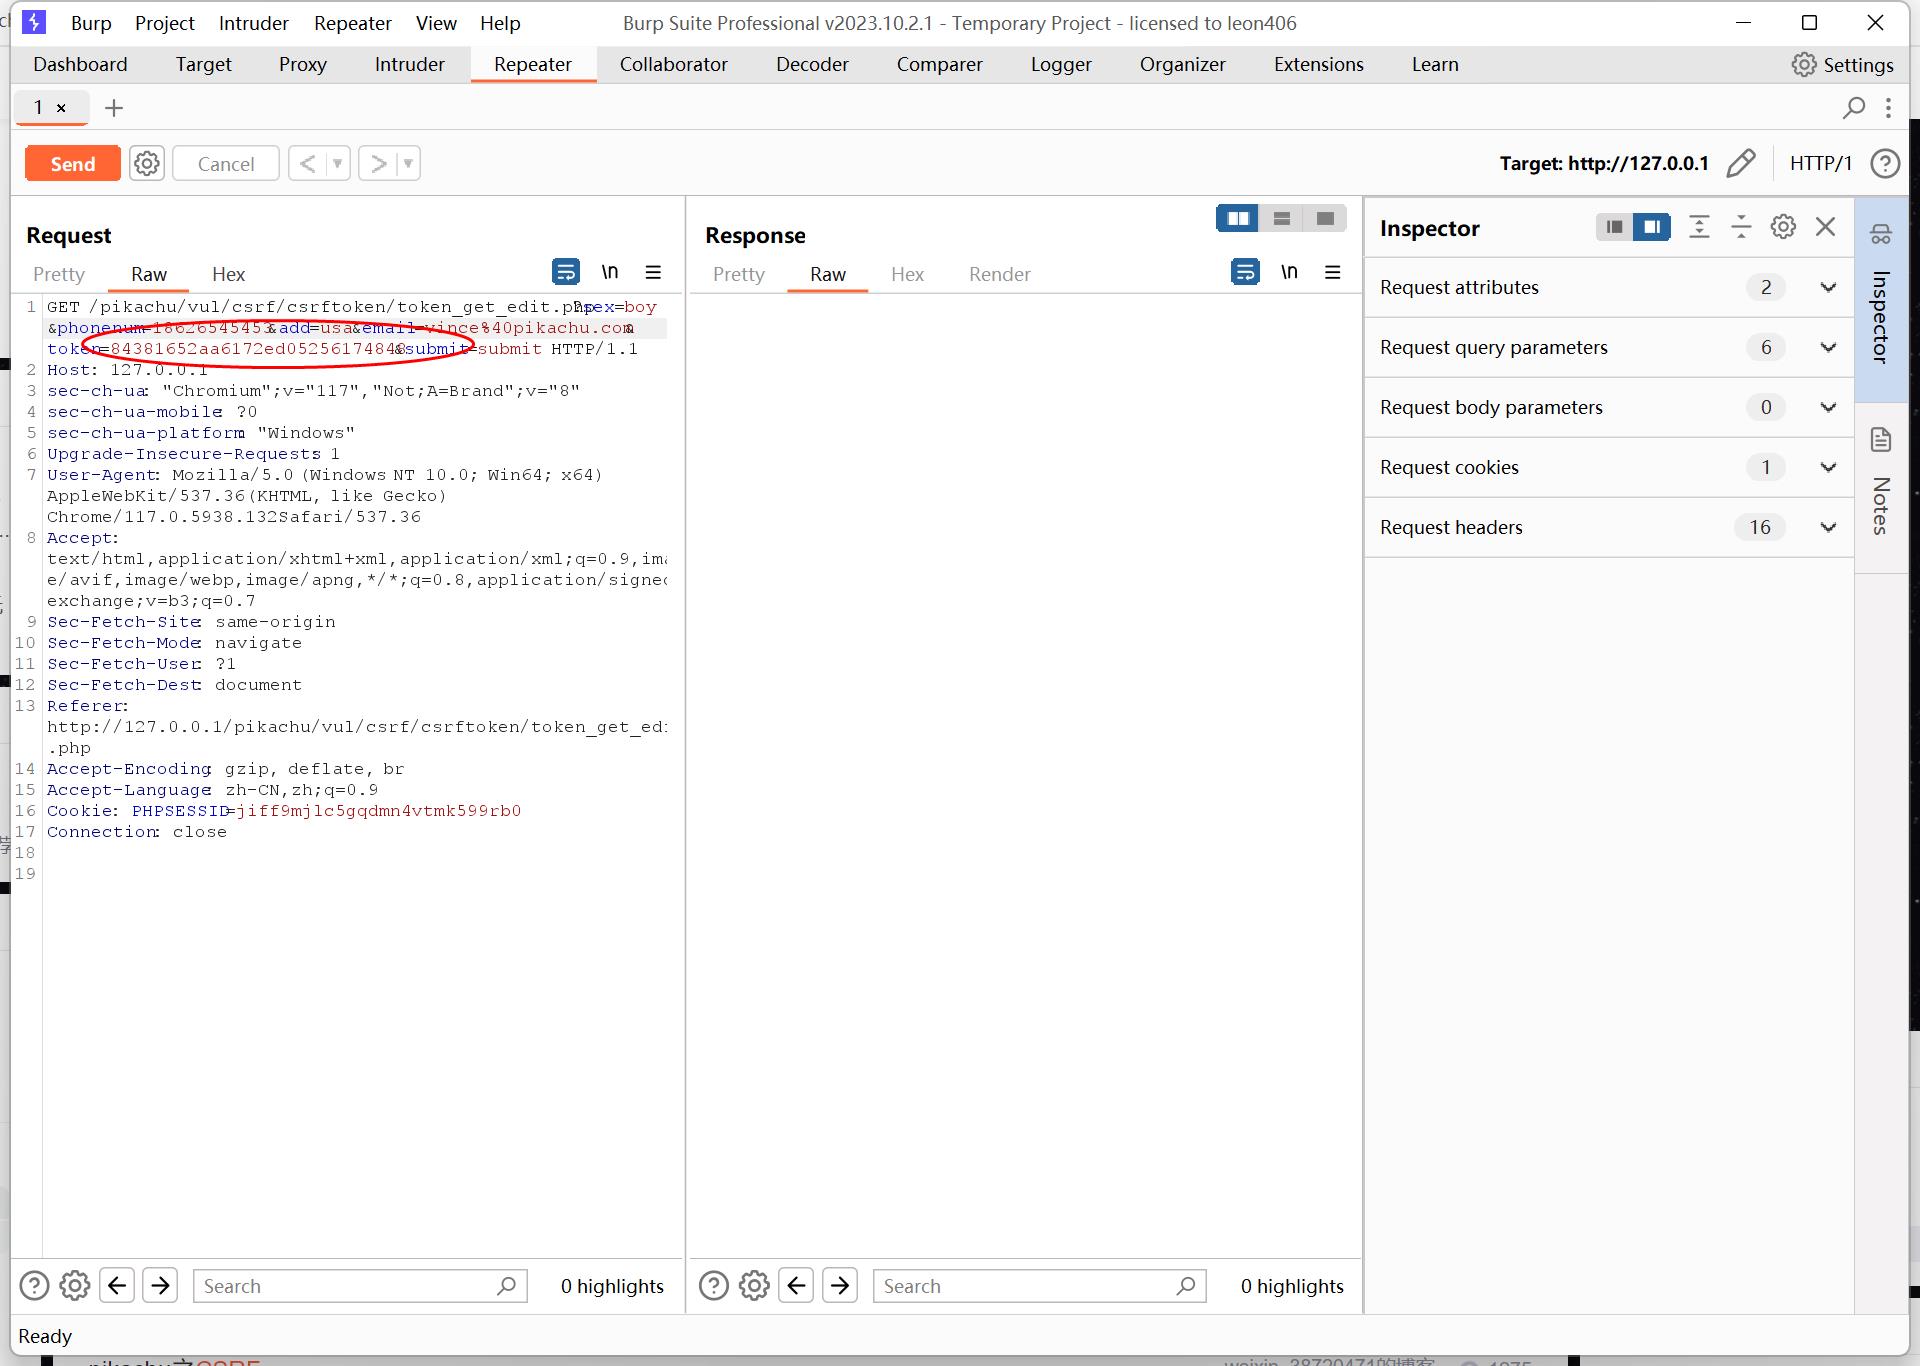
Task: Select Hex view in Request panel
Action: (228, 274)
